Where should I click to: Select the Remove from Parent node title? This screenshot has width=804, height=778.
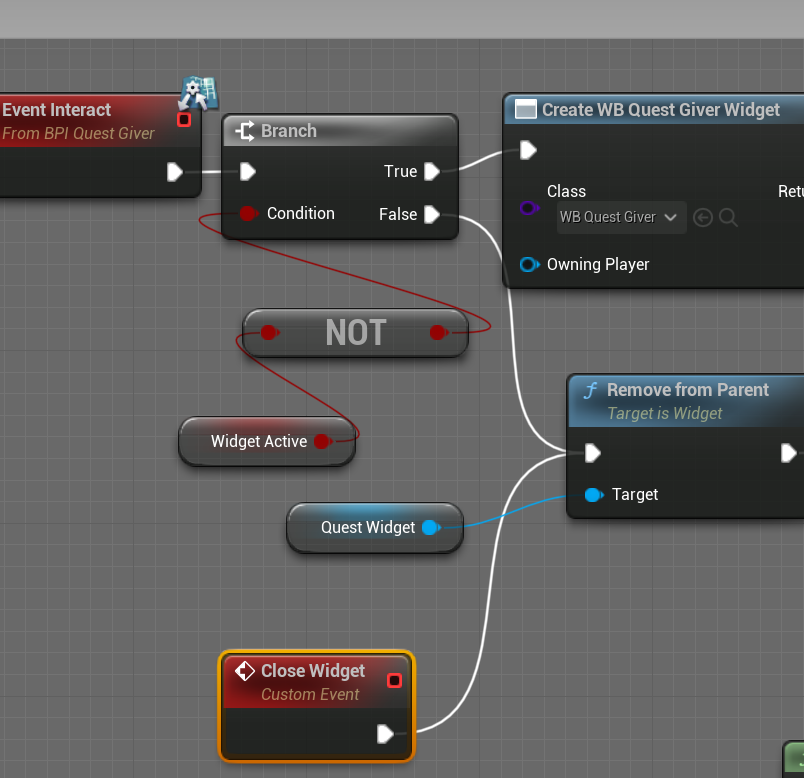[x=688, y=390]
